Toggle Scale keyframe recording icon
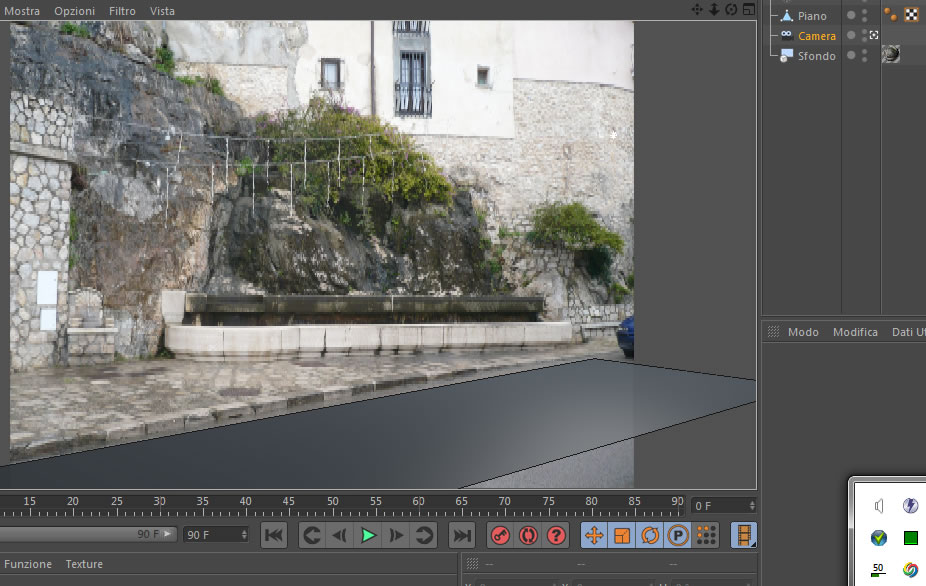926x586 pixels. (622, 536)
